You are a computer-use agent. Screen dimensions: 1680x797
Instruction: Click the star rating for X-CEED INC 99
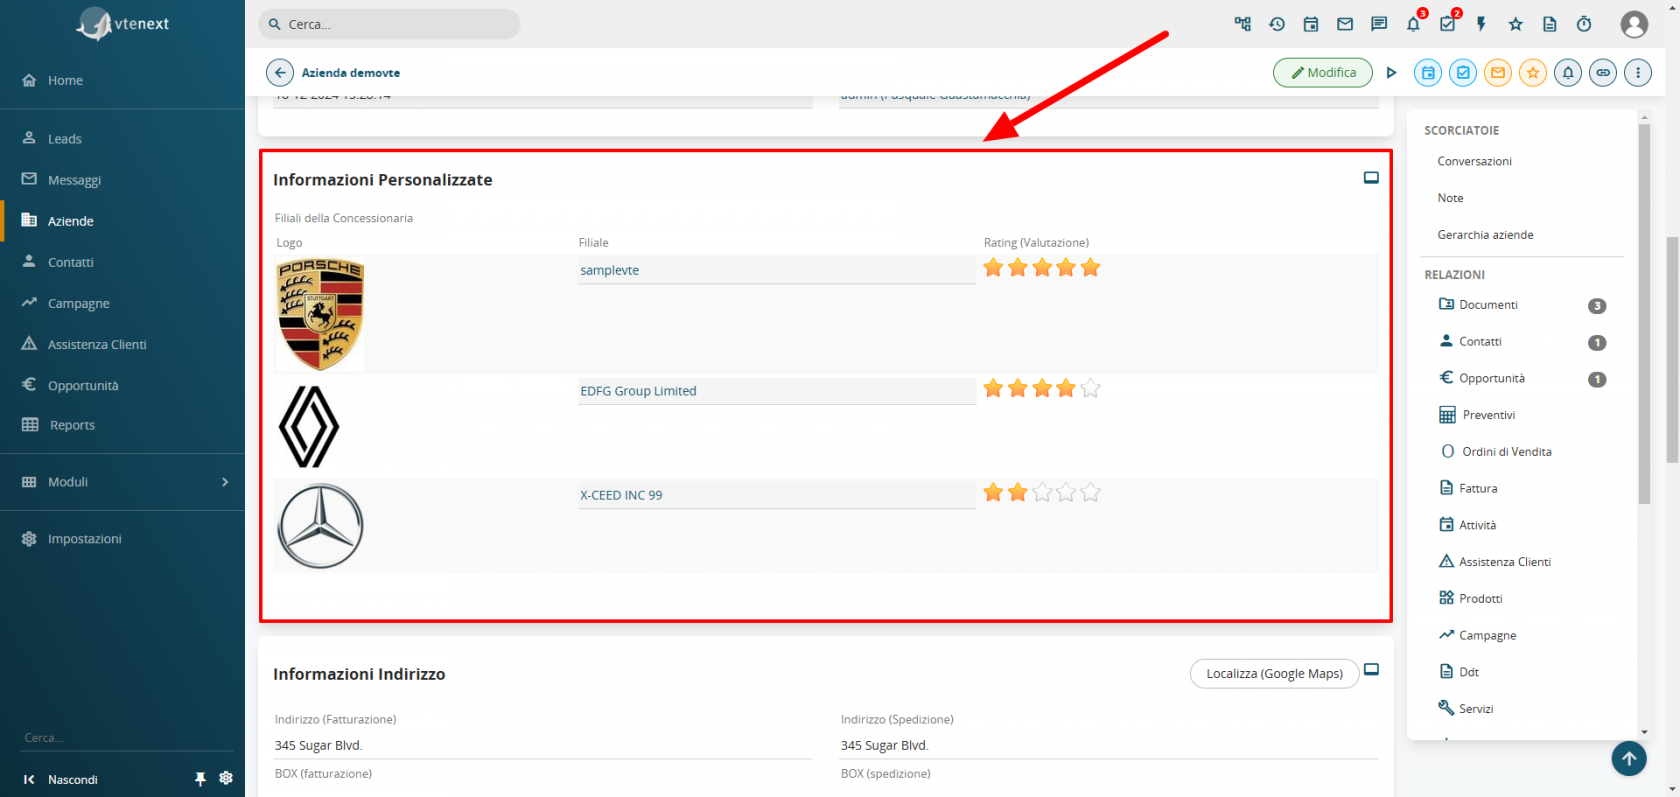point(1042,492)
